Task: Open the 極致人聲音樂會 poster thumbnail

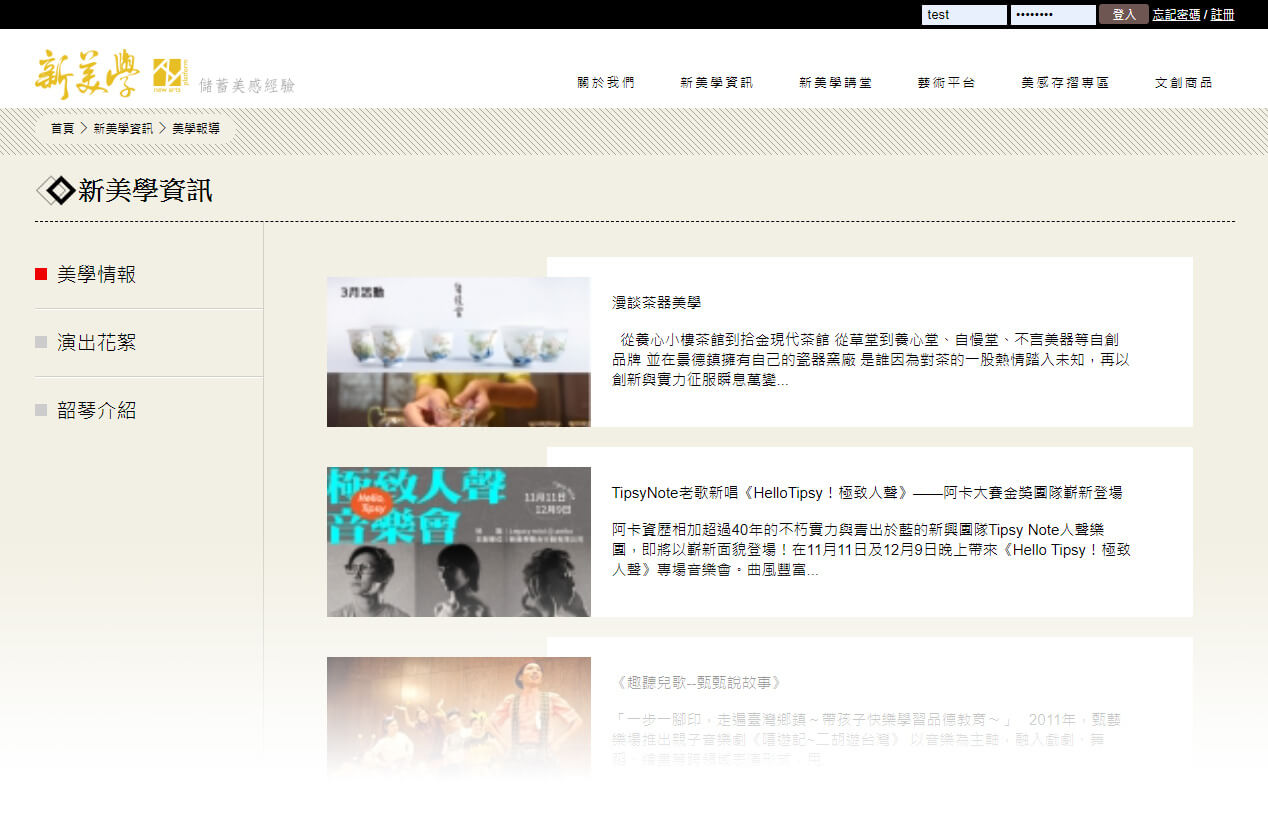Action: pos(458,542)
